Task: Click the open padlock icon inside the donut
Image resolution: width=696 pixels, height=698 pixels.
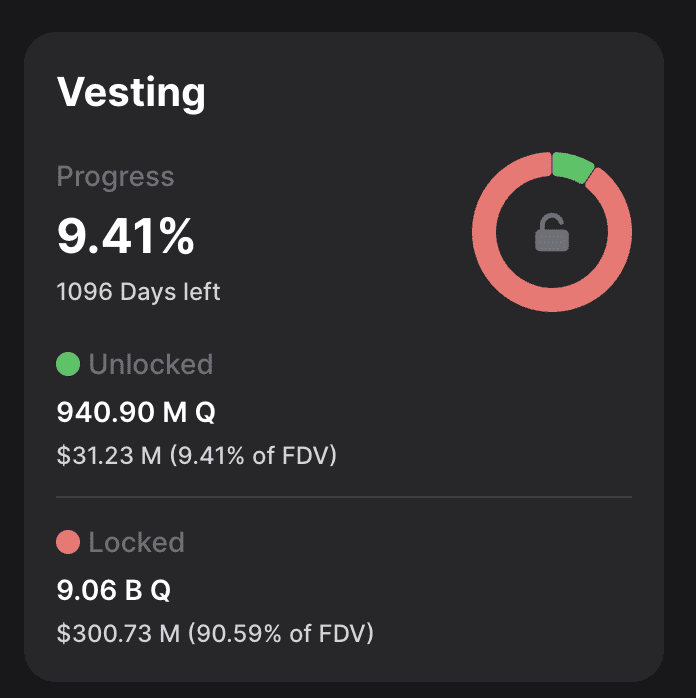Action: click(552, 233)
